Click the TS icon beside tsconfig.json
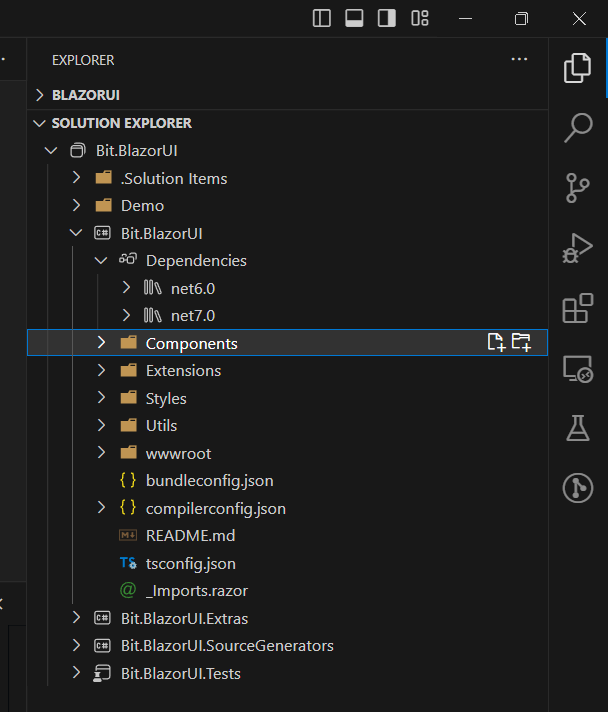 point(129,563)
